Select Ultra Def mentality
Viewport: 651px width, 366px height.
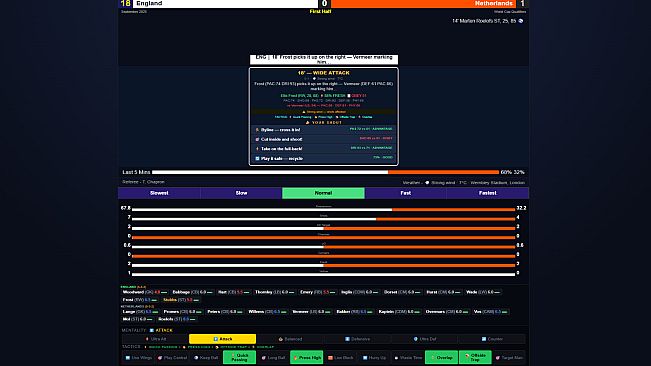click(x=425, y=339)
